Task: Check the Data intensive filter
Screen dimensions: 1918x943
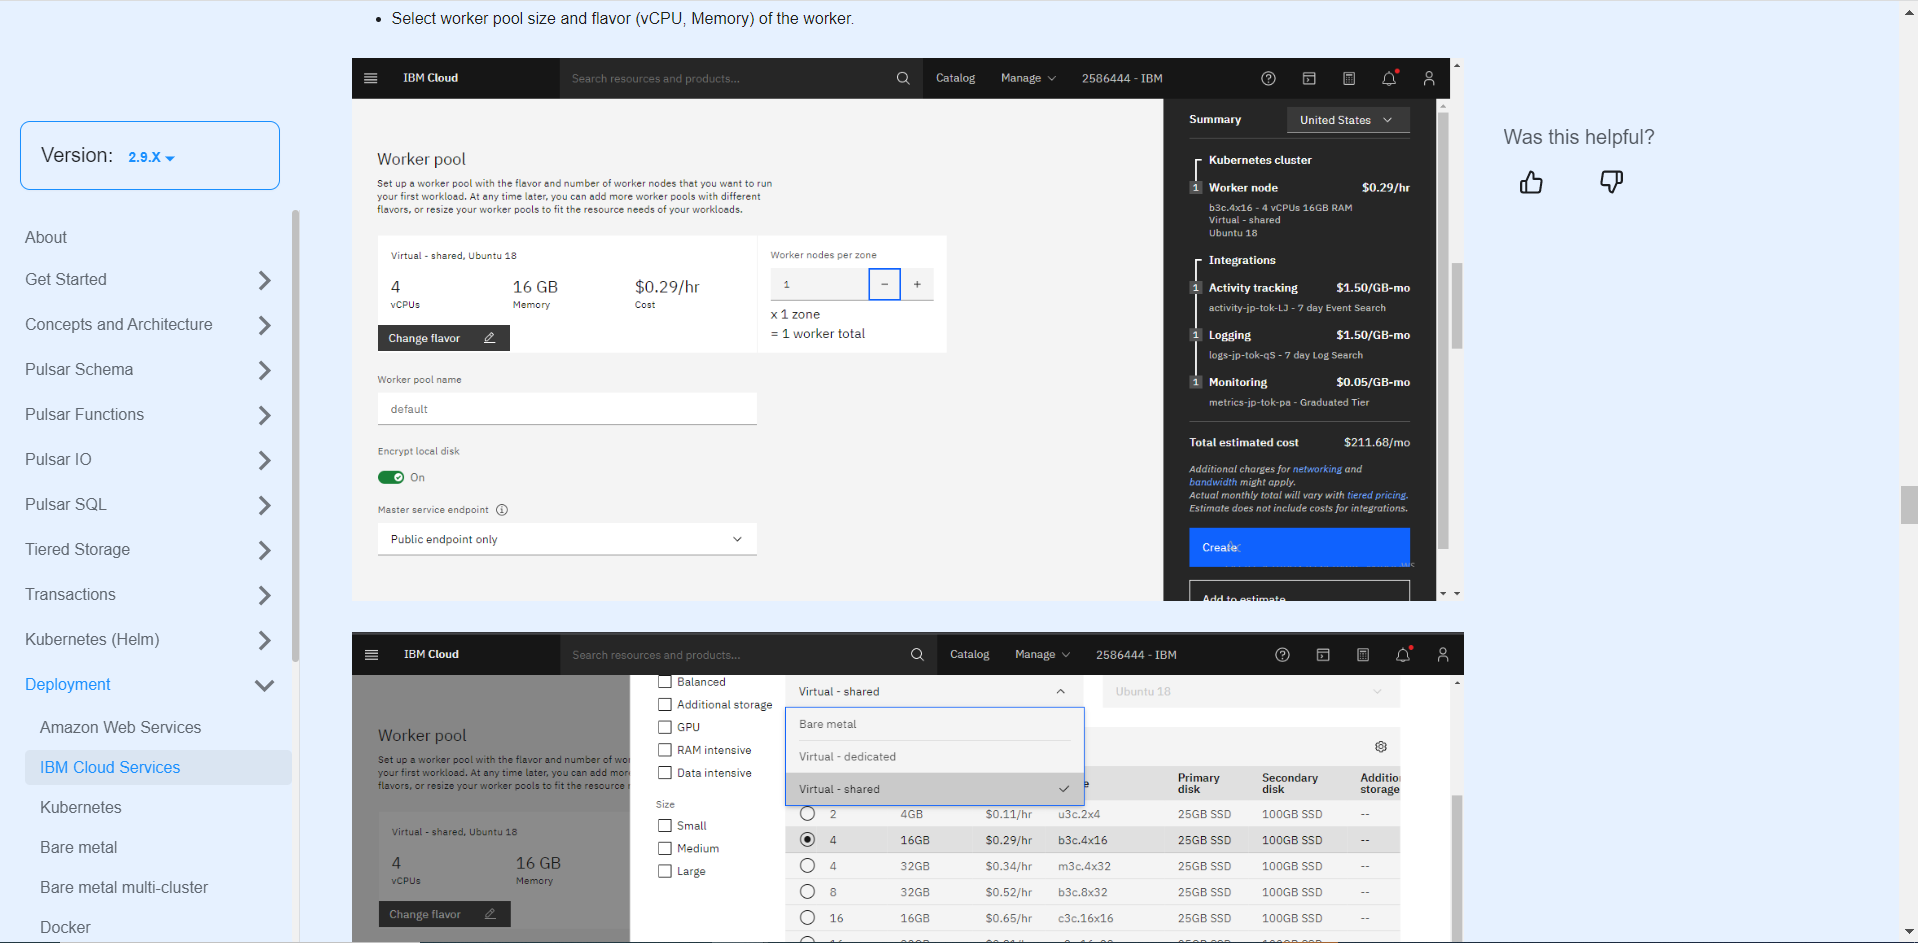Action: [x=665, y=773]
